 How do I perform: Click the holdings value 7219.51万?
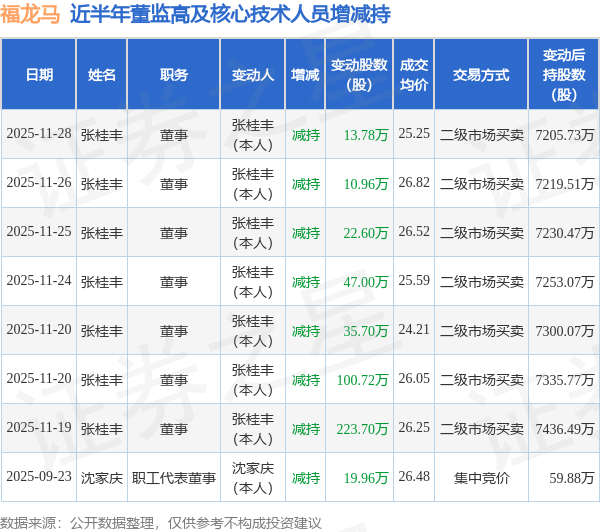(565, 184)
